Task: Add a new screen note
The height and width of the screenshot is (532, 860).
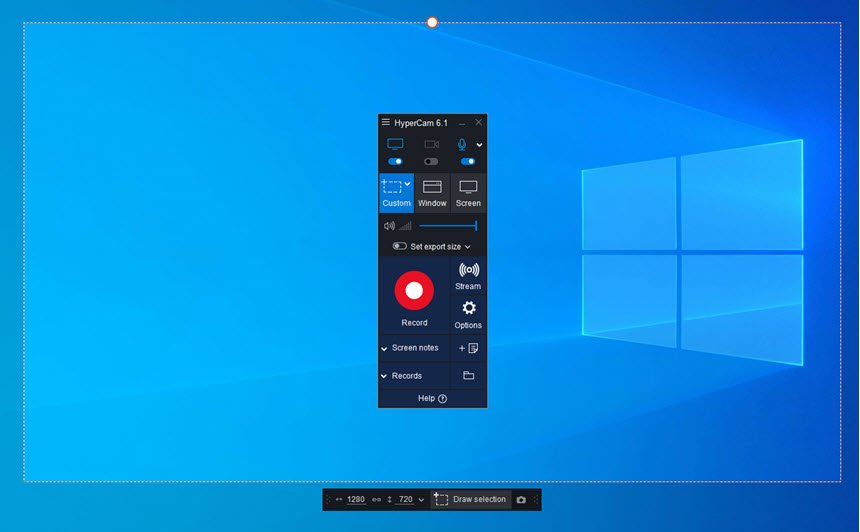Action: [x=468, y=348]
